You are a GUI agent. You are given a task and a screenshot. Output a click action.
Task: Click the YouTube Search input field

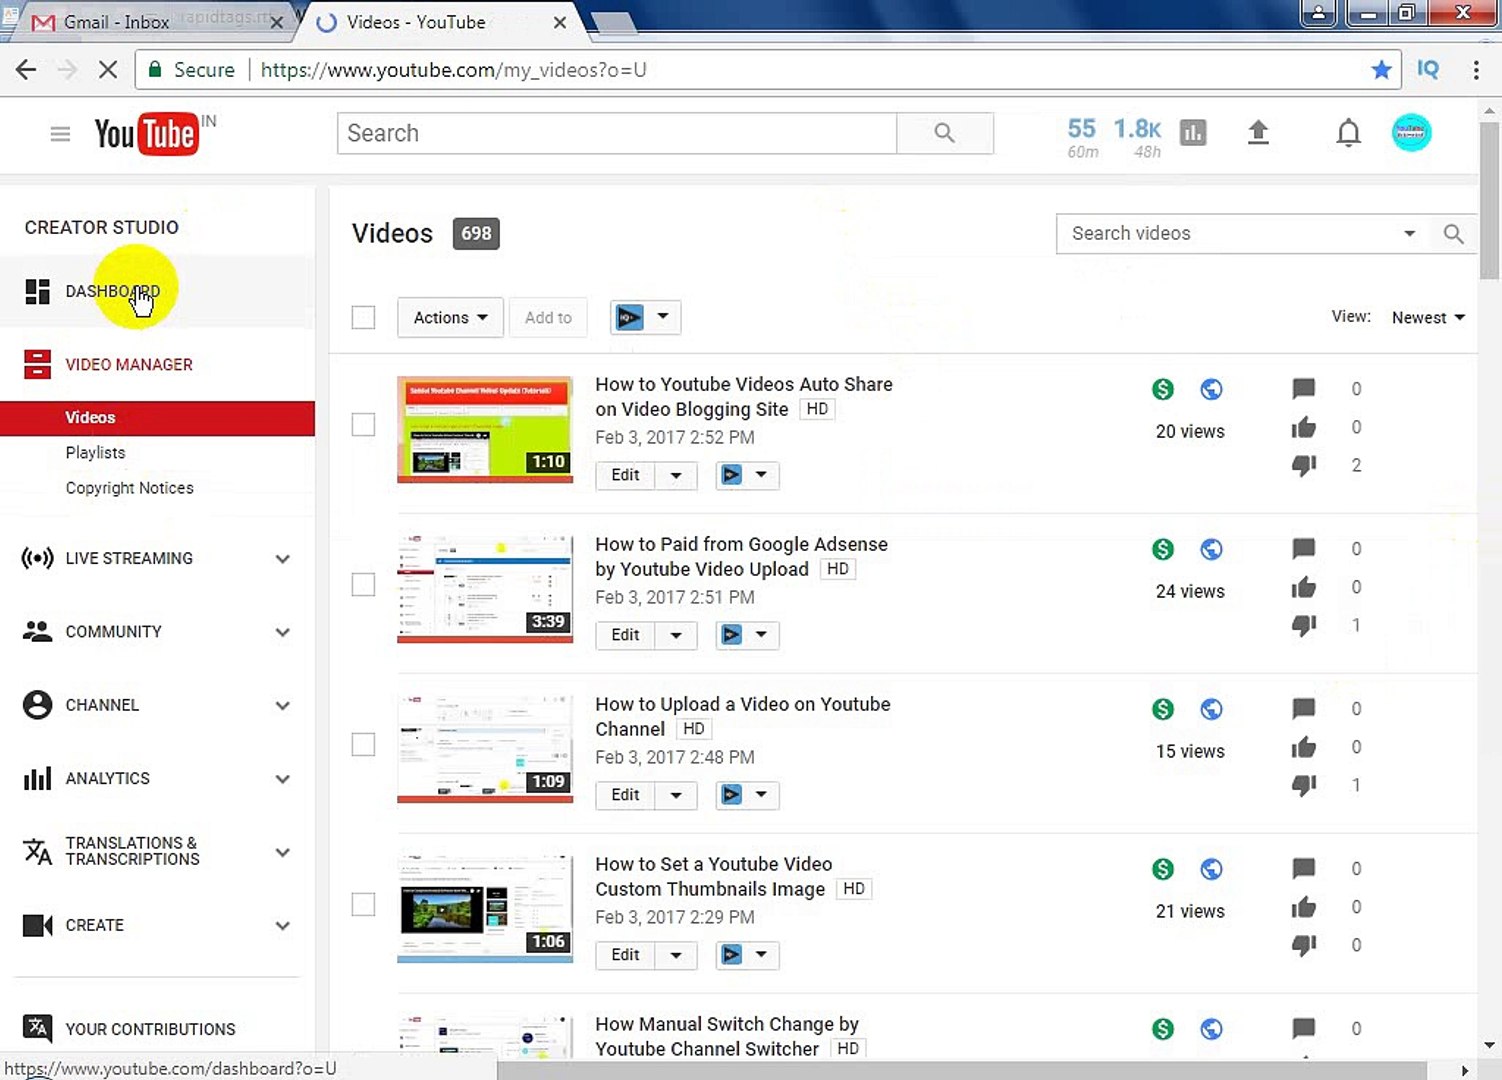pyautogui.click(x=617, y=133)
